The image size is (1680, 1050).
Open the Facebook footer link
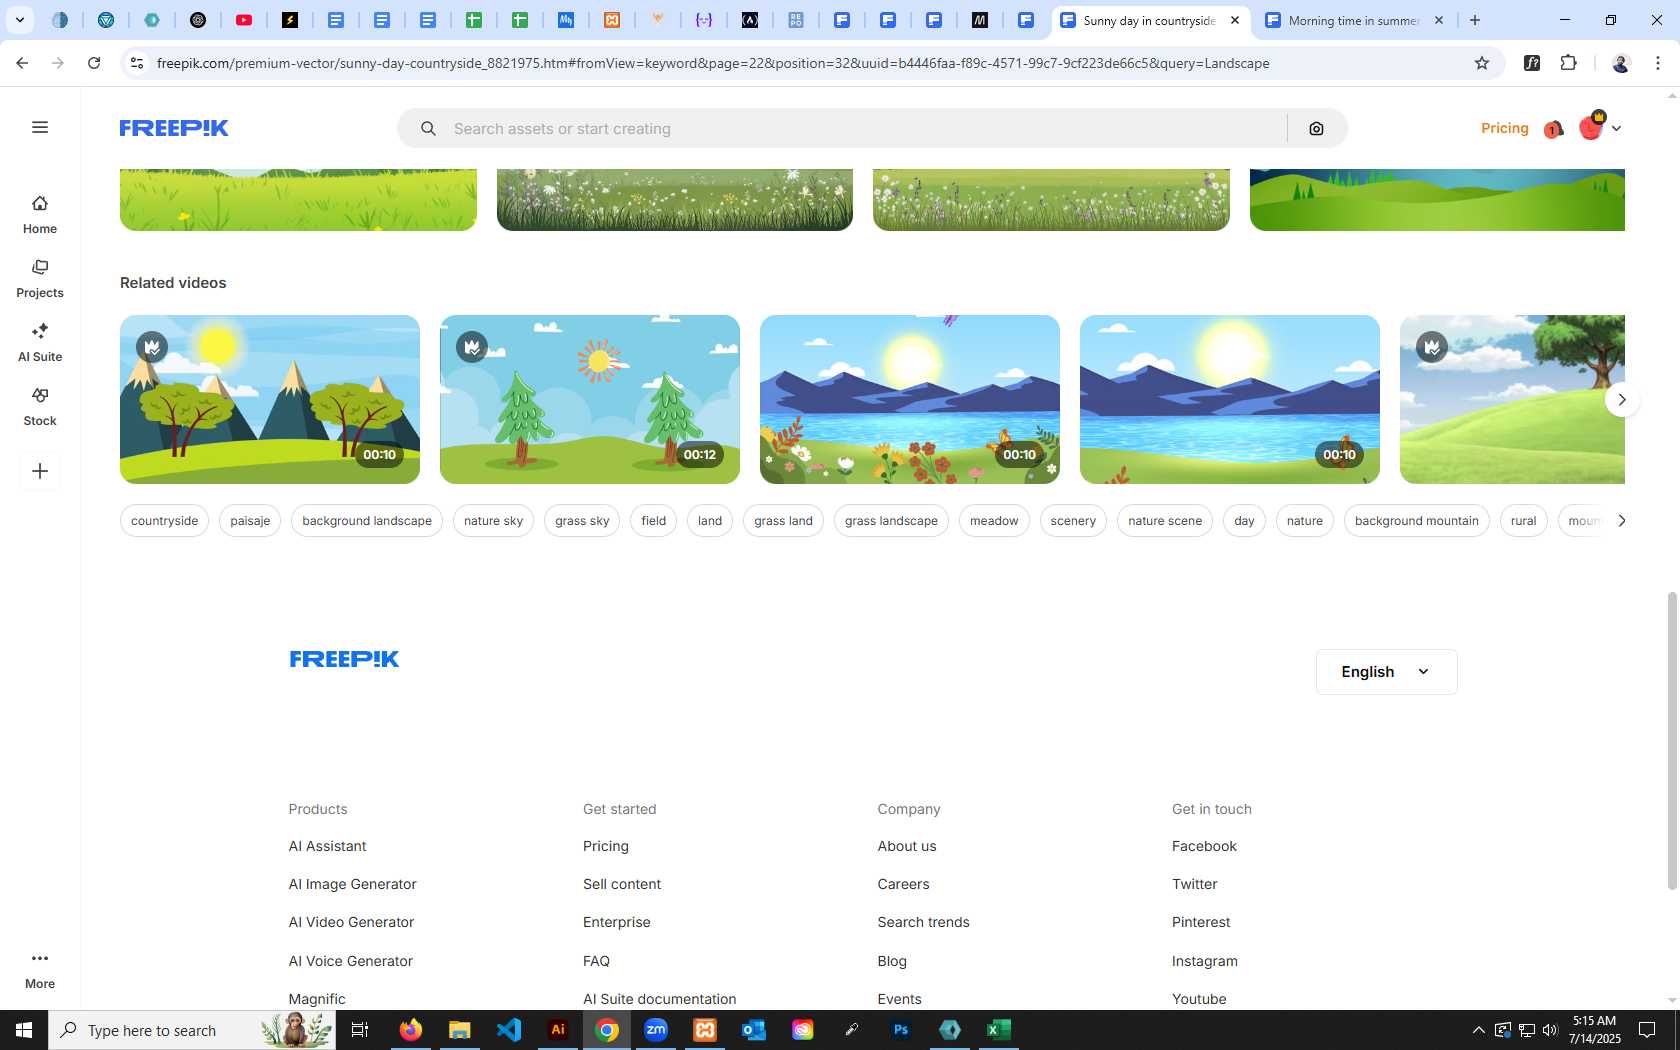(x=1204, y=846)
